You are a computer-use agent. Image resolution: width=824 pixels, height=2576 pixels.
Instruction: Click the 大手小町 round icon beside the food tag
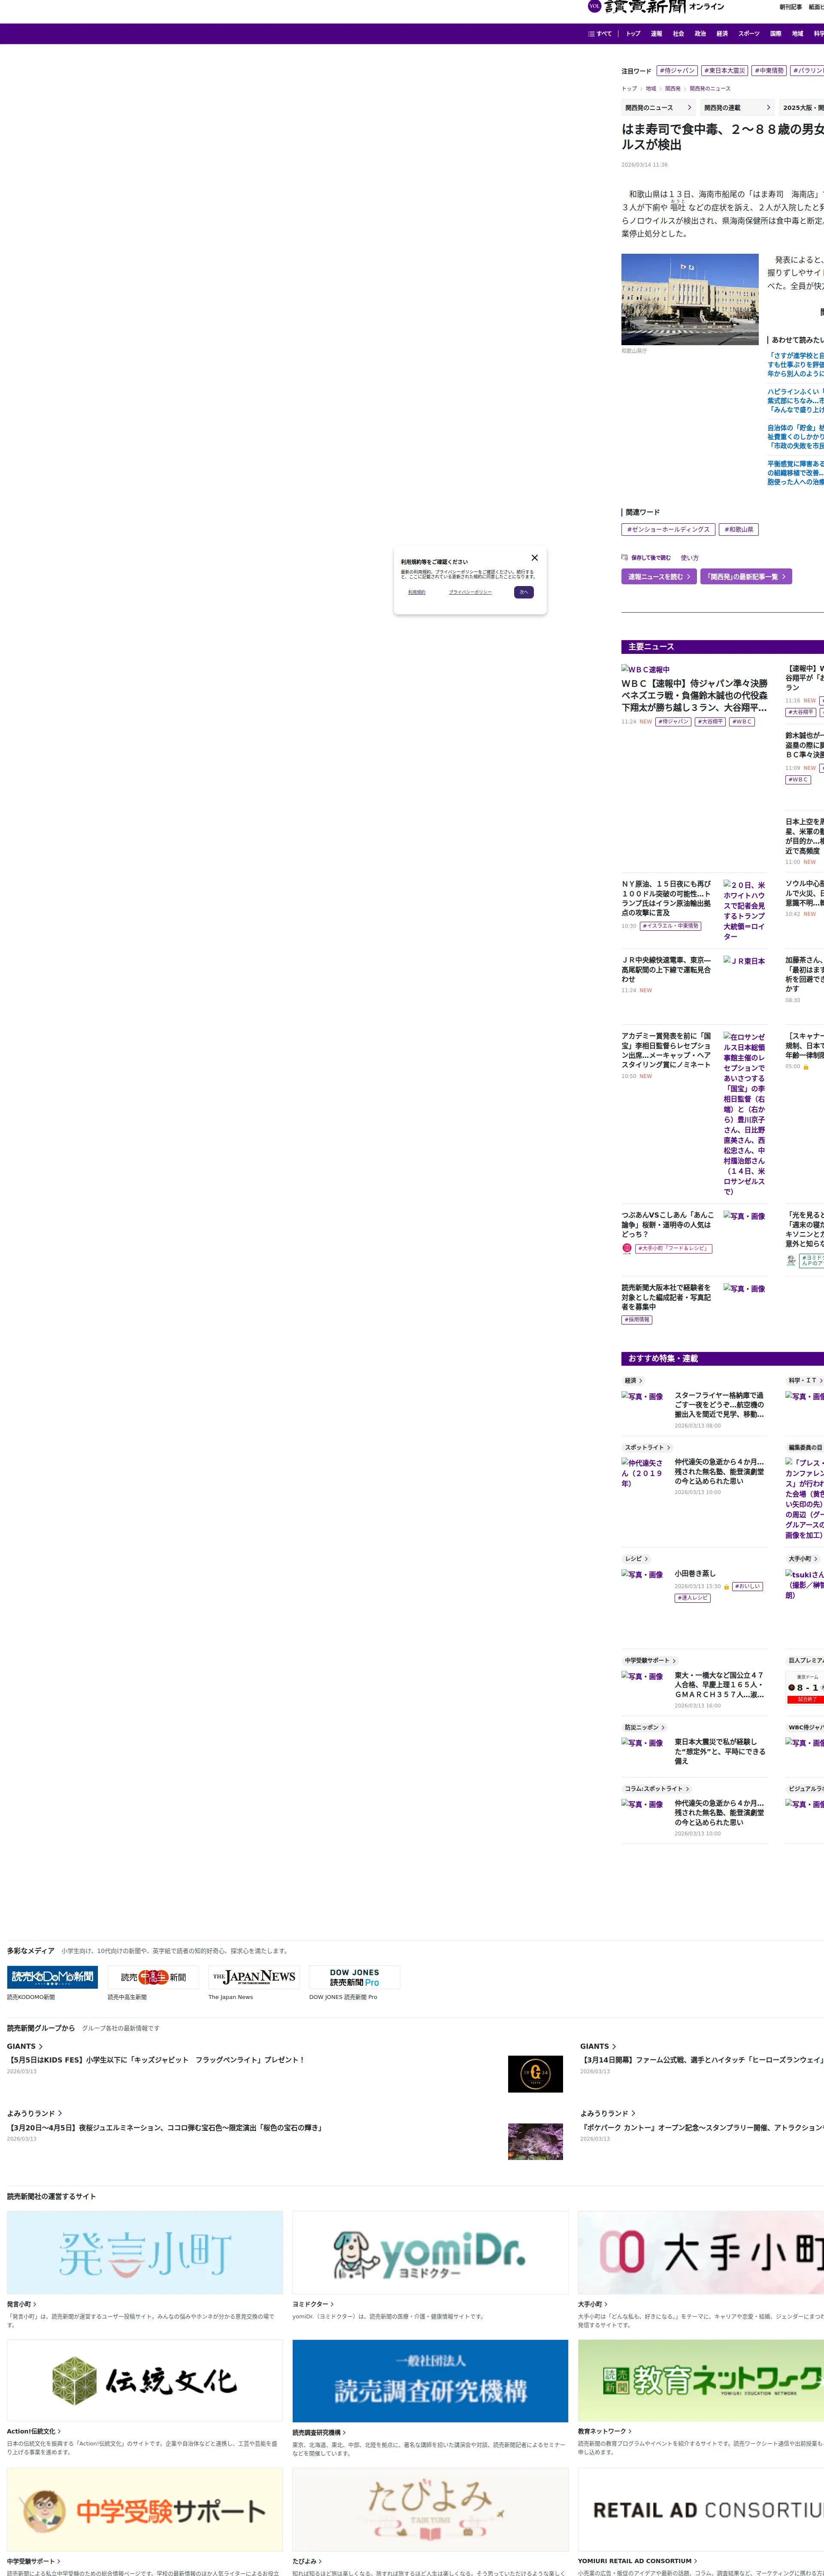point(627,1248)
